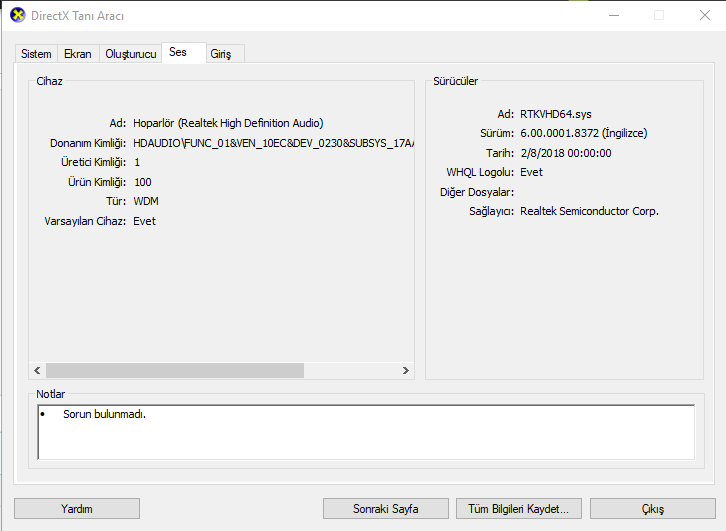Select the Ses tab
Screen dimensions: 726x531
click(x=183, y=52)
